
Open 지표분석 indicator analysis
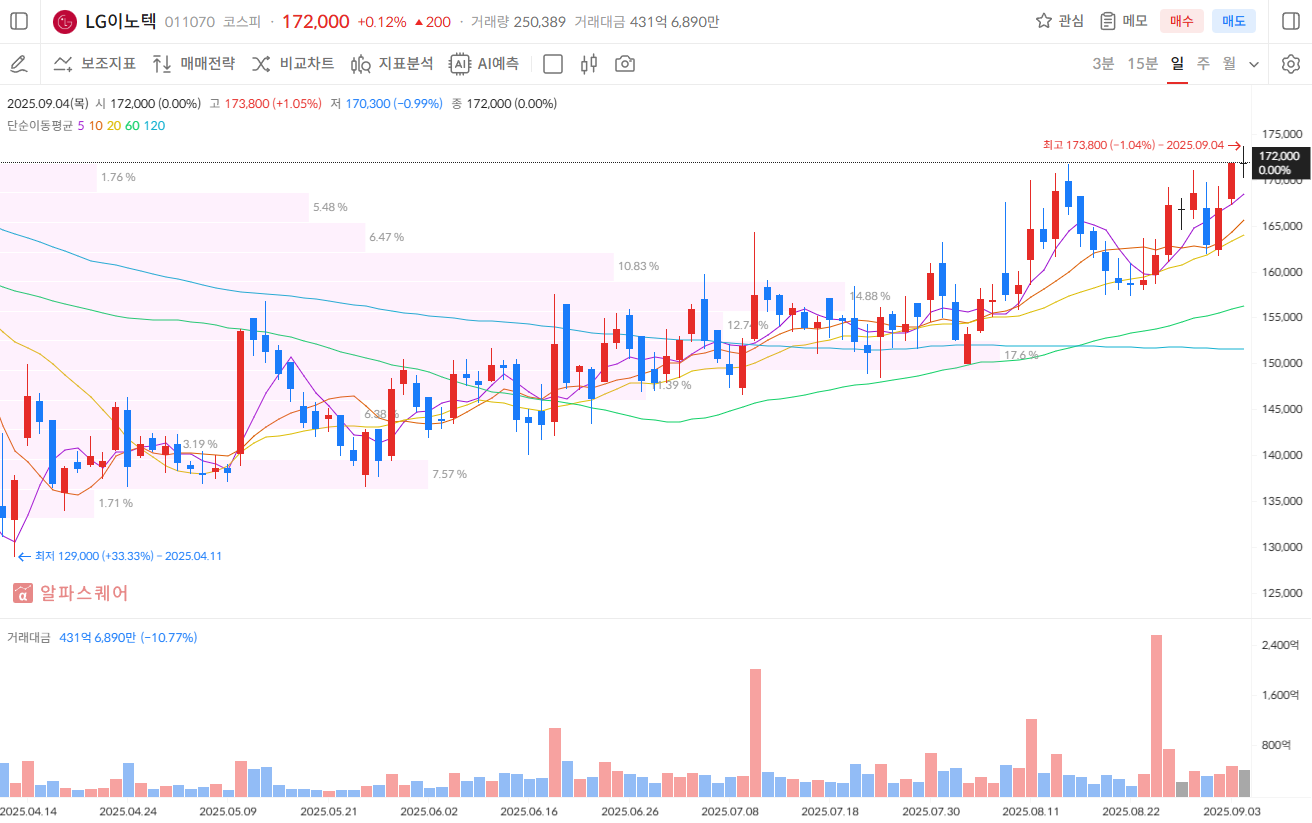coord(392,64)
